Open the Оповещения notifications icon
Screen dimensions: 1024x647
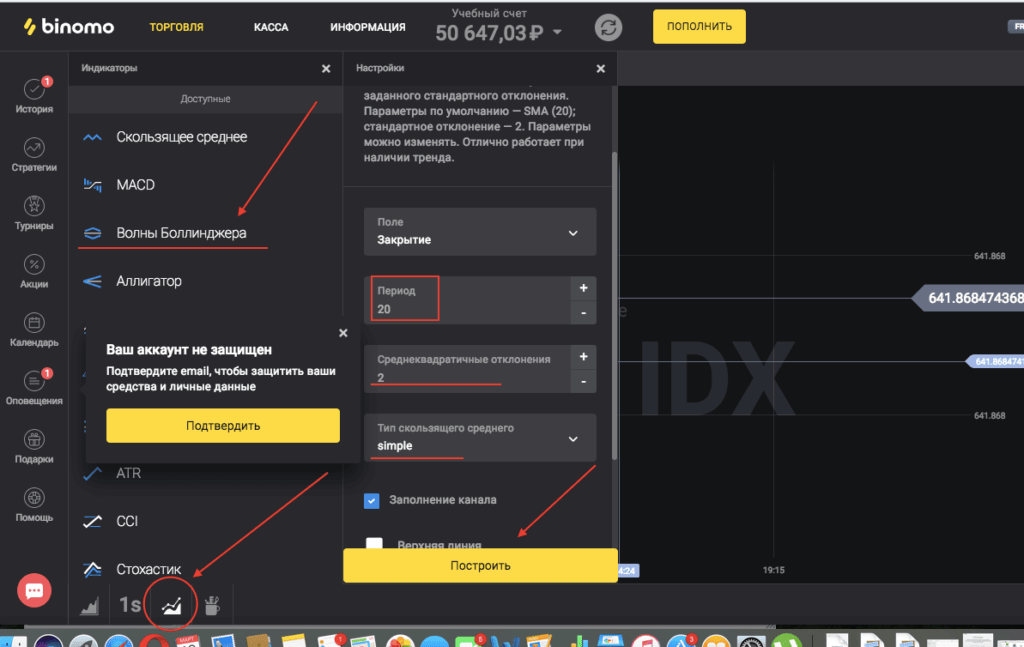34,381
